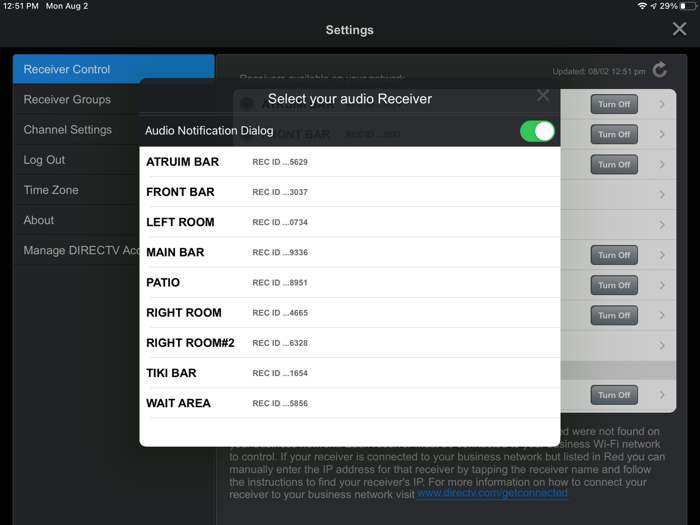The width and height of the screenshot is (700, 525).
Task: Tap the Wi-Fi status icon
Action: 642,6
